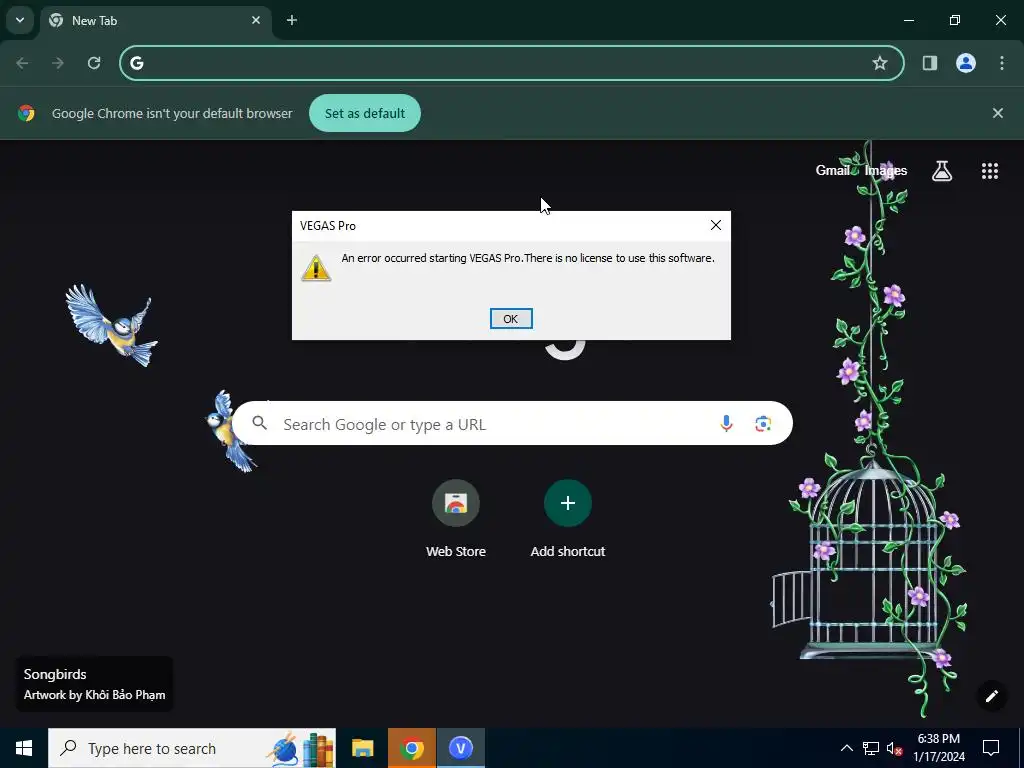Click the search highlights illustration in taskbar search

point(302,748)
